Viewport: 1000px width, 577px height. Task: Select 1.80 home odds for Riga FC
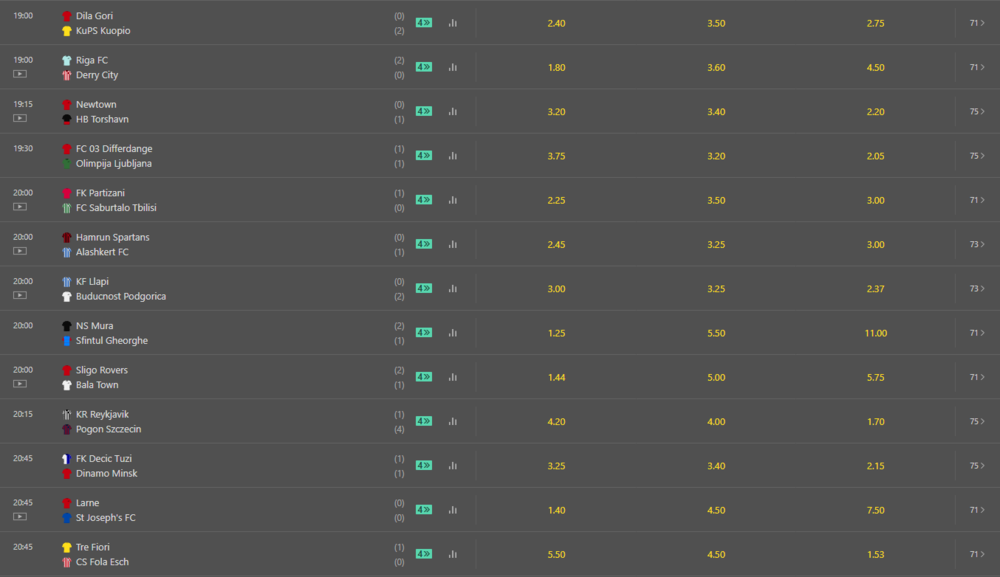tap(556, 67)
